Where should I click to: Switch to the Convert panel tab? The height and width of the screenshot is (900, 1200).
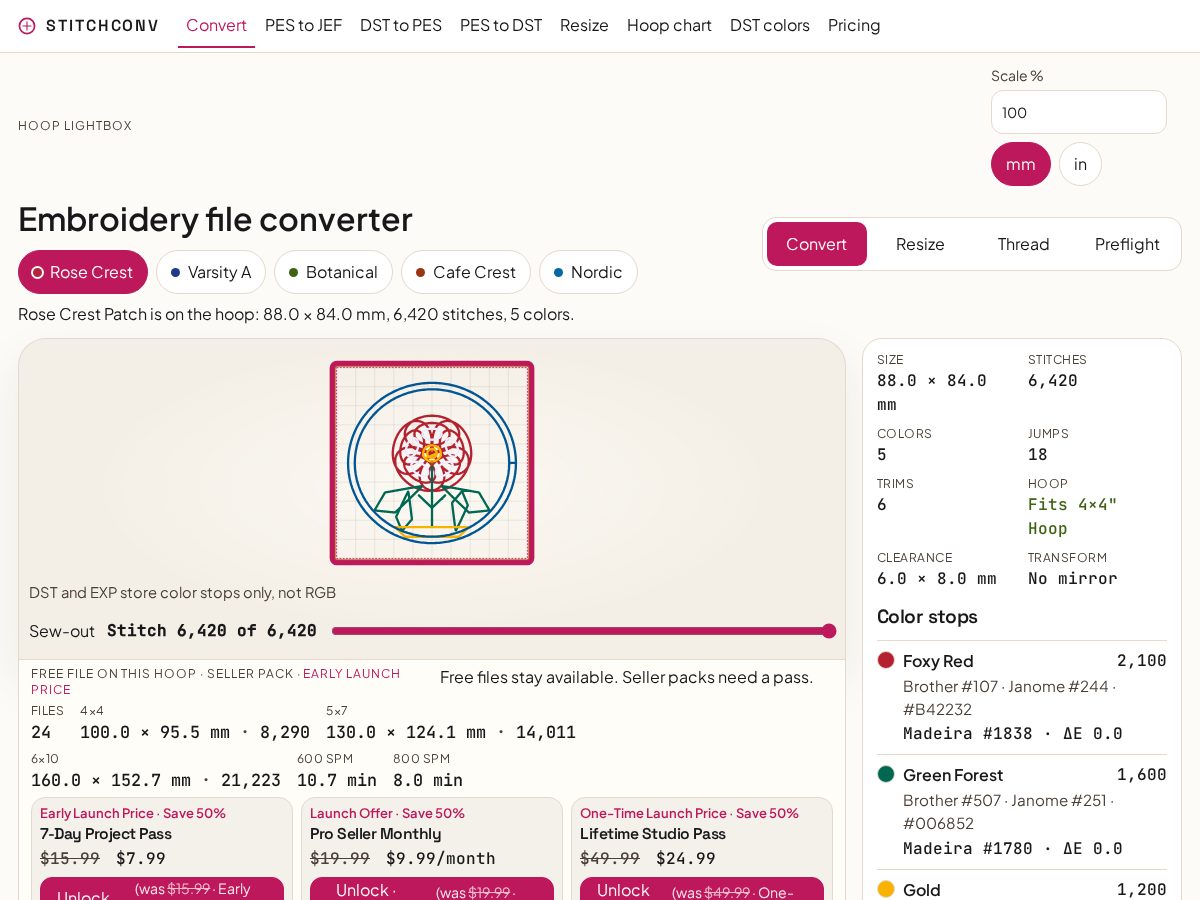pos(817,244)
